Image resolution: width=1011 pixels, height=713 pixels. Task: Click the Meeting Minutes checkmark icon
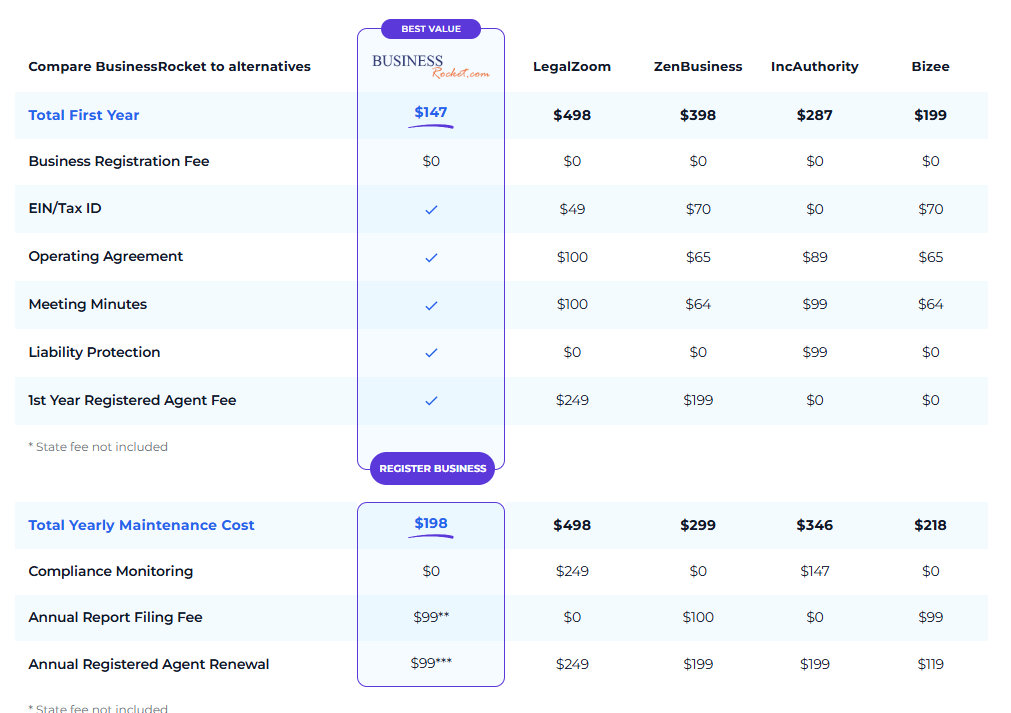click(431, 305)
